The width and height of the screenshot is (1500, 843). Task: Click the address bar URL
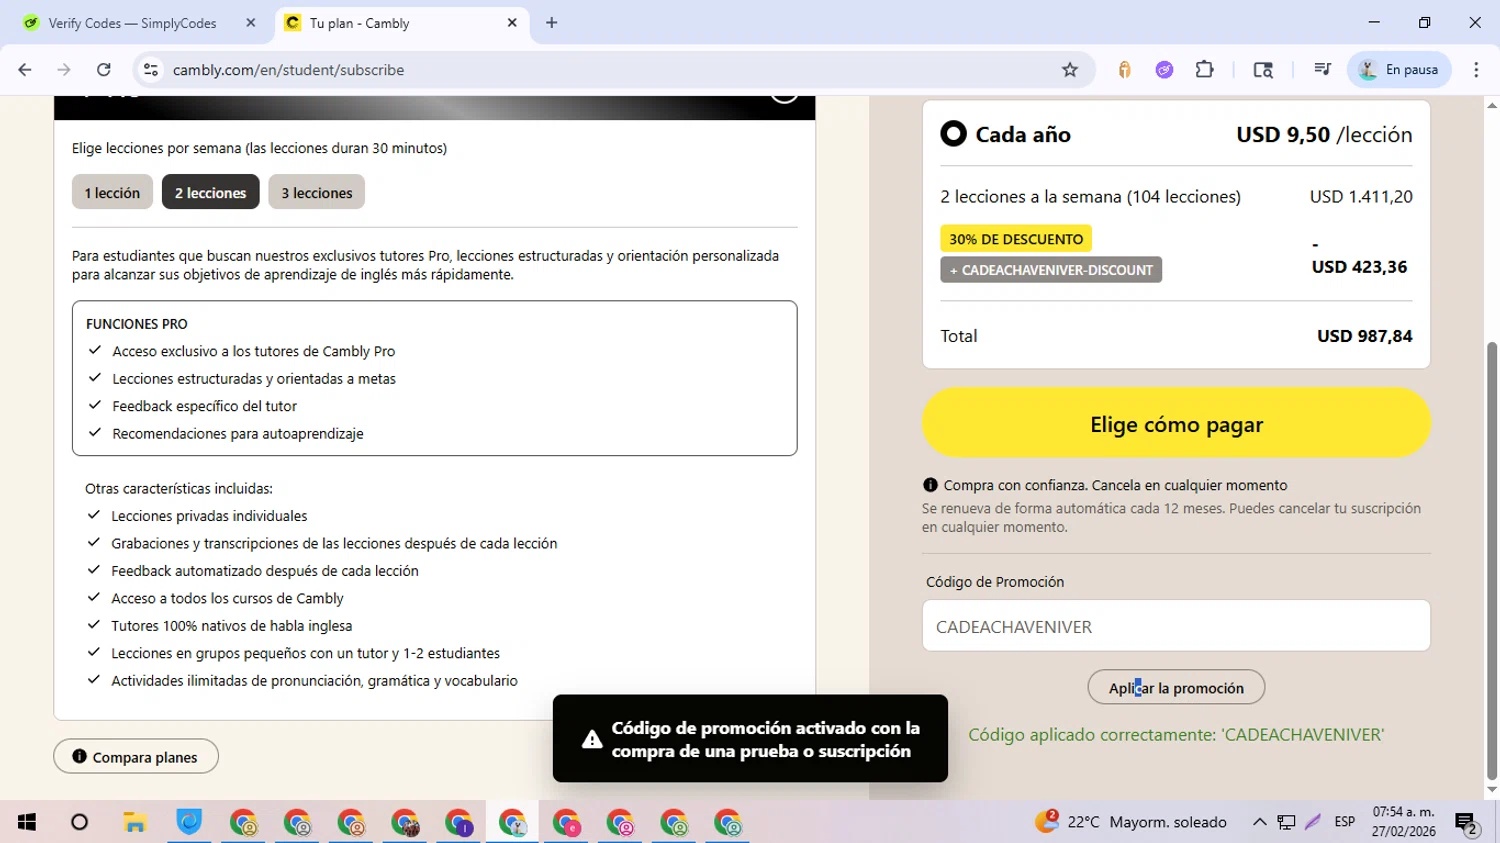coord(288,70)
